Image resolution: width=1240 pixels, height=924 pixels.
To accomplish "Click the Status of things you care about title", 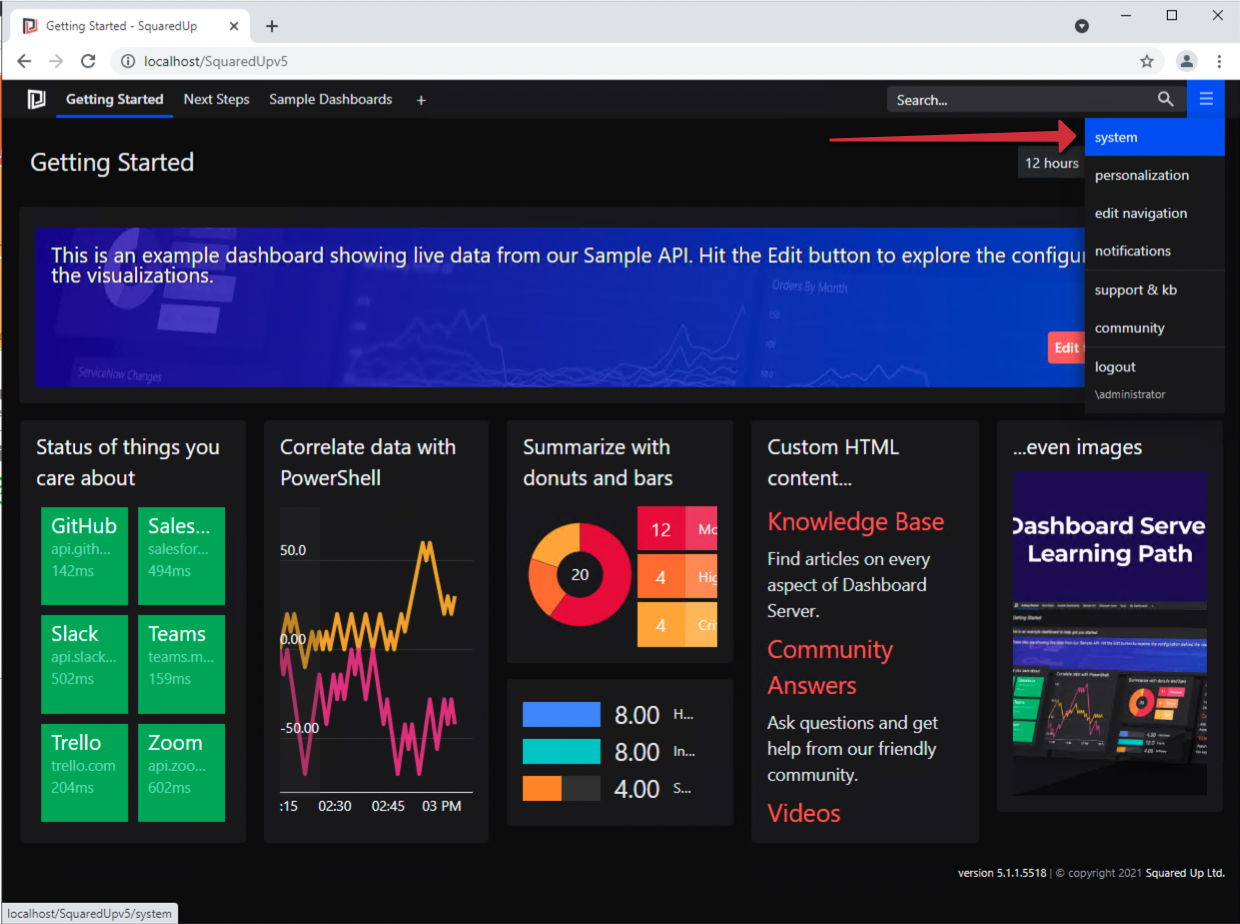I will 128,462.
